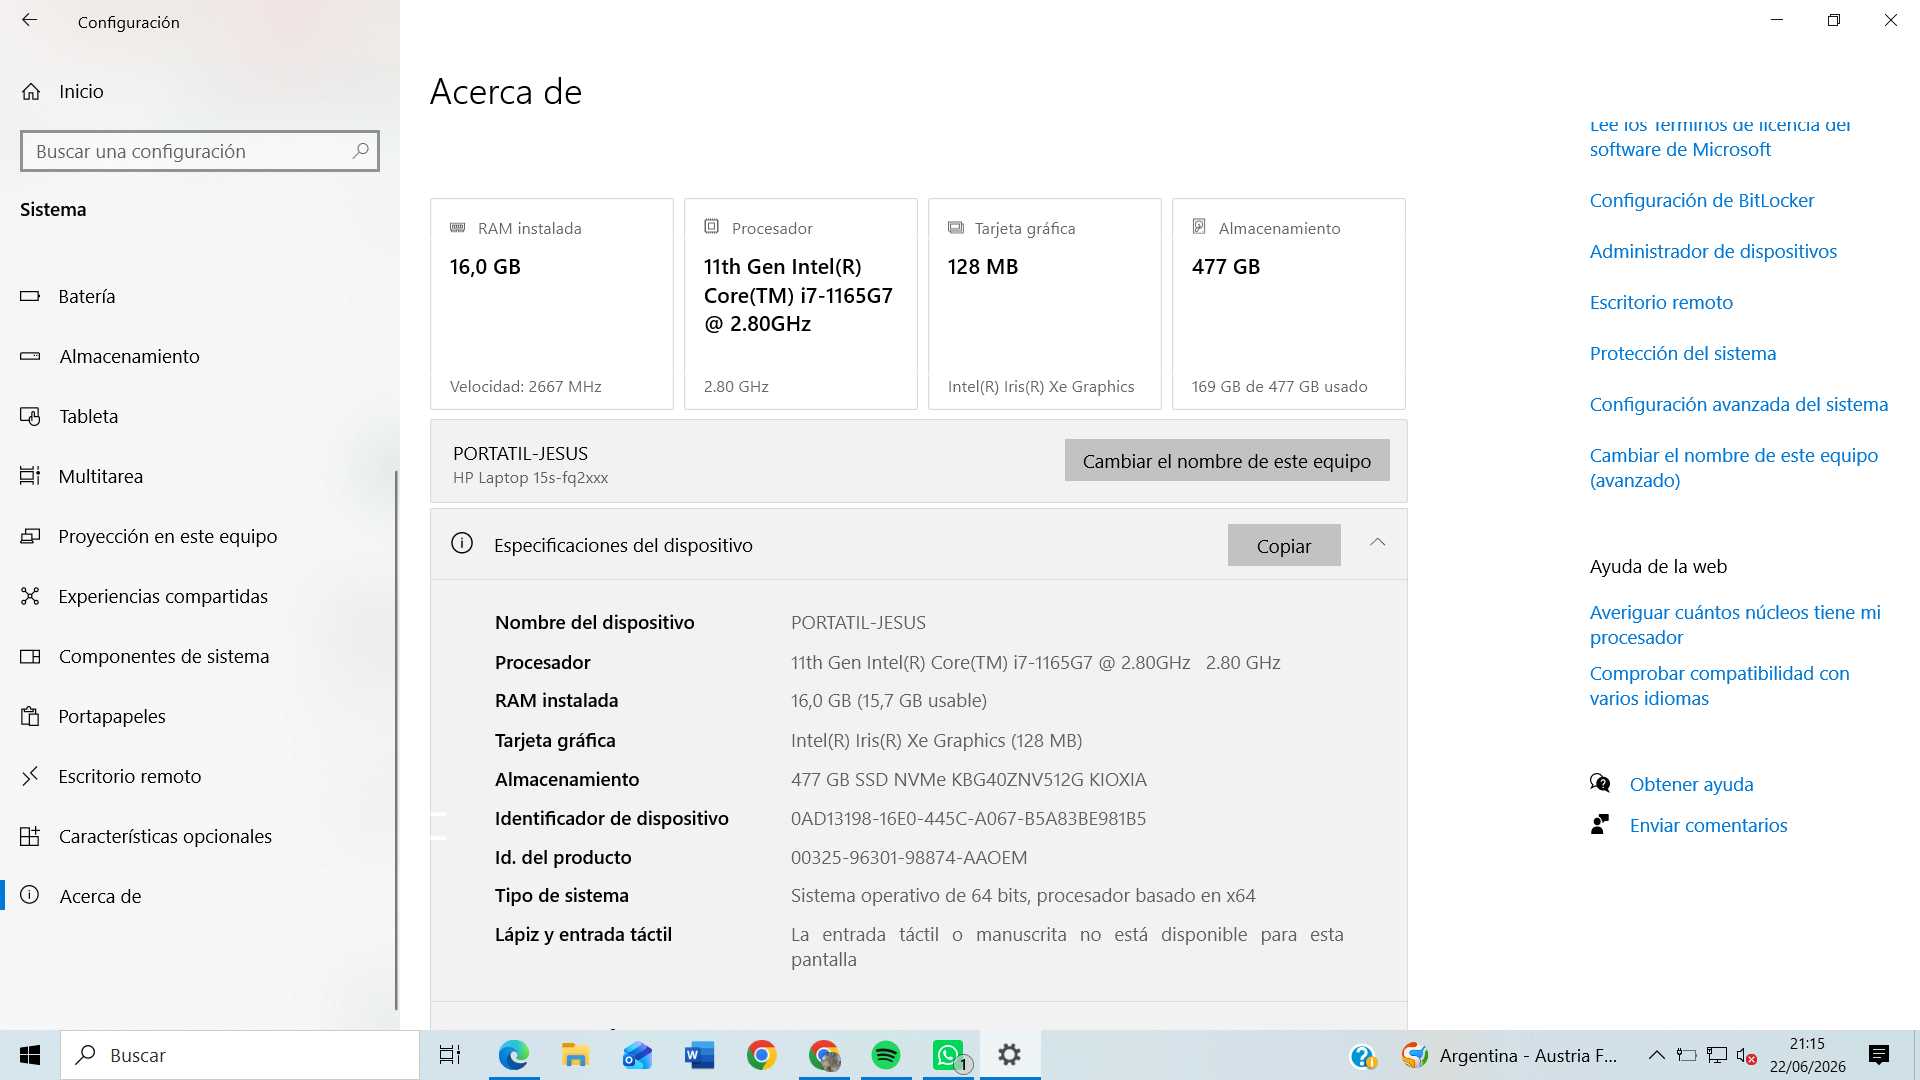Open Administrador de dispositivos link
The width and height of the screenshot is (1920, 1080).
1713,251
